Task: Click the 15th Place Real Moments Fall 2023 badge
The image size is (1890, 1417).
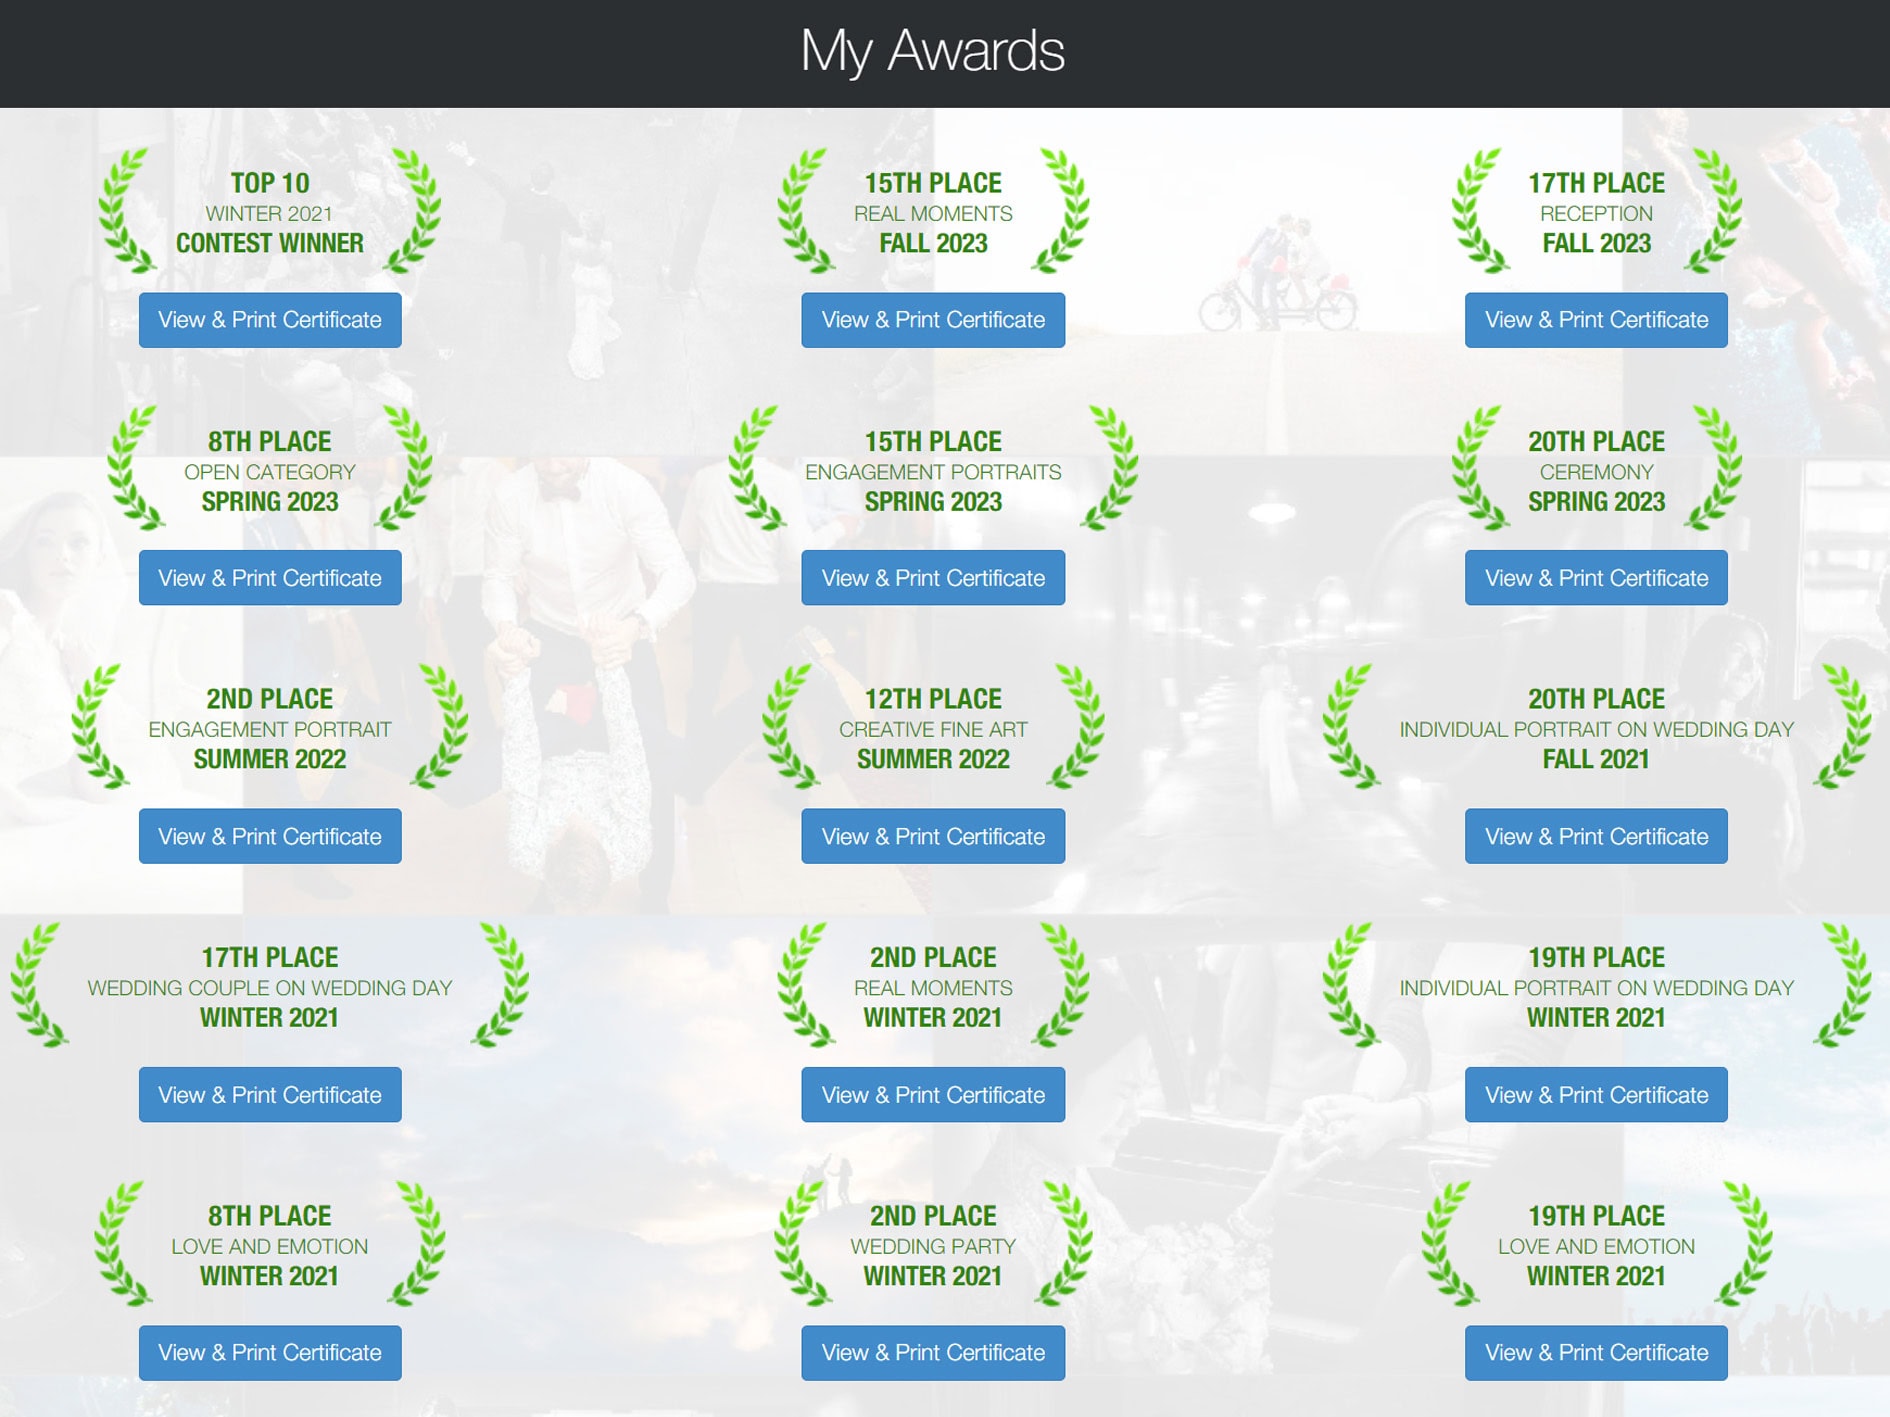Action: pos(932,212)
